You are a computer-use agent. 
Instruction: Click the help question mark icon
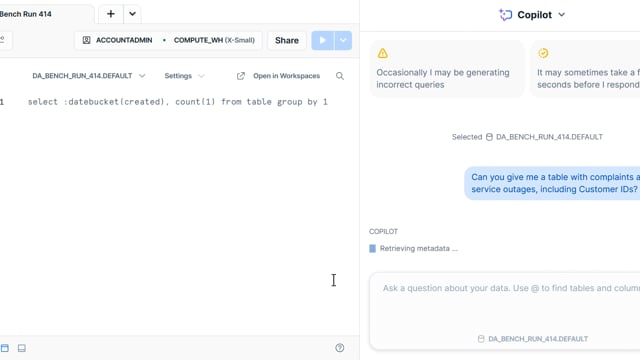pos(340,348)
